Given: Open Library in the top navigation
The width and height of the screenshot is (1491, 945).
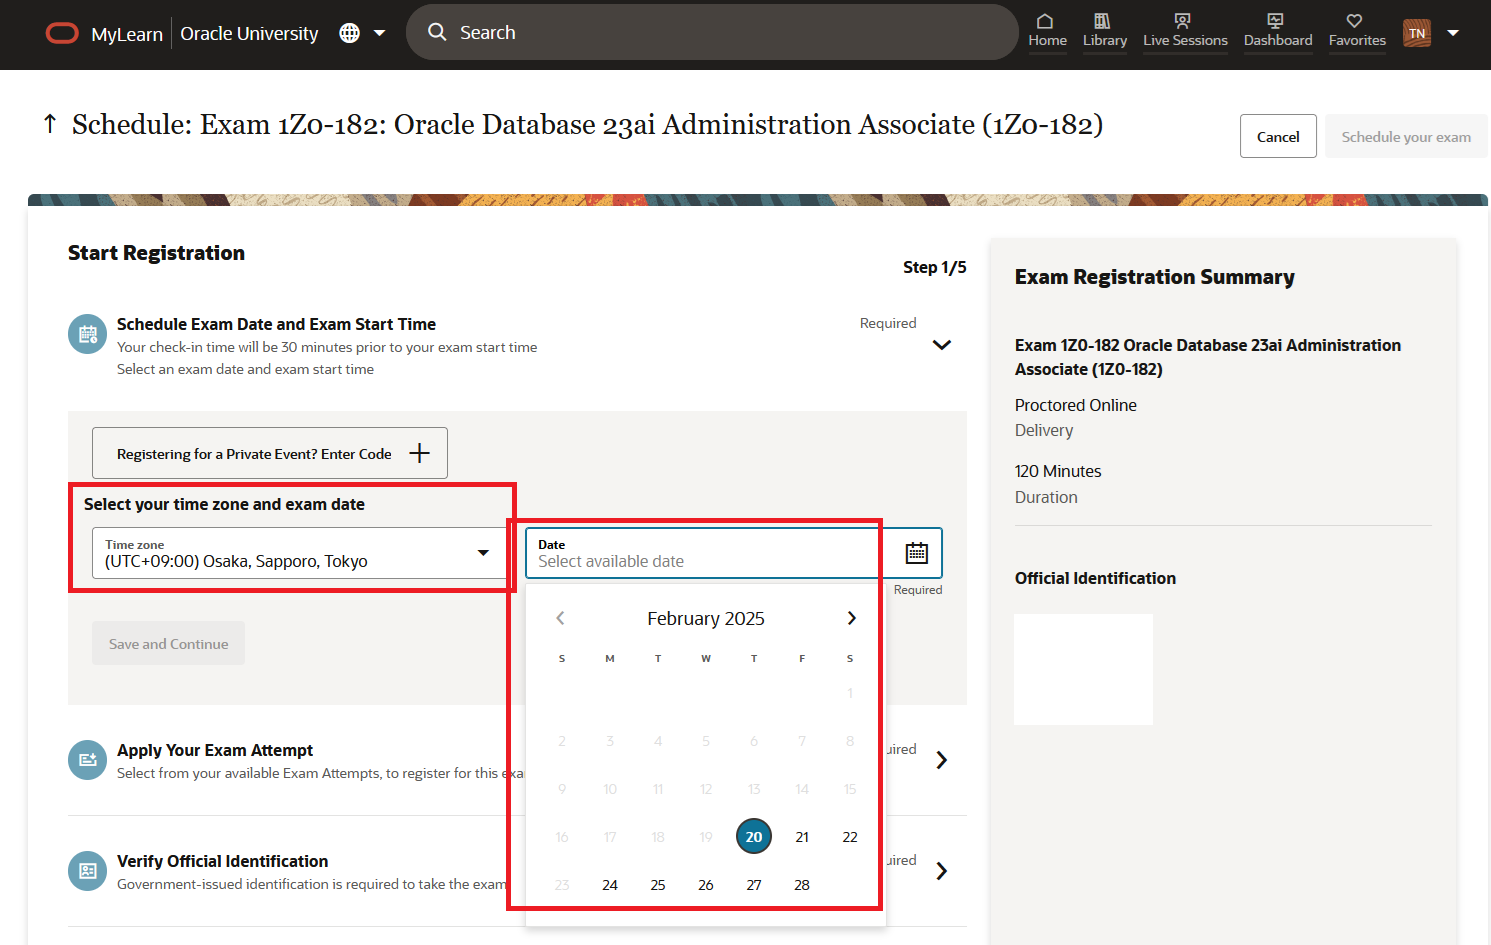Looking at the screenshot, I should 1104,31.
